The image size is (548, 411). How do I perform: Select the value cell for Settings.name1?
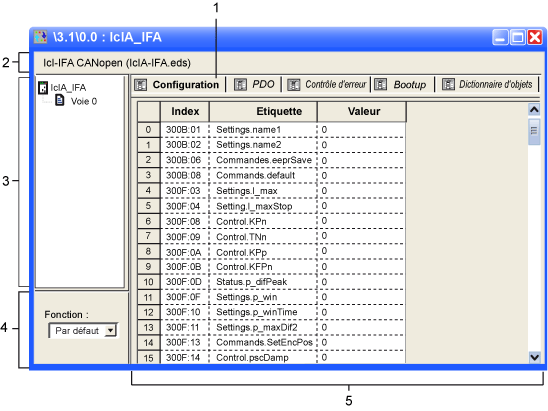(x=361, y=130)
